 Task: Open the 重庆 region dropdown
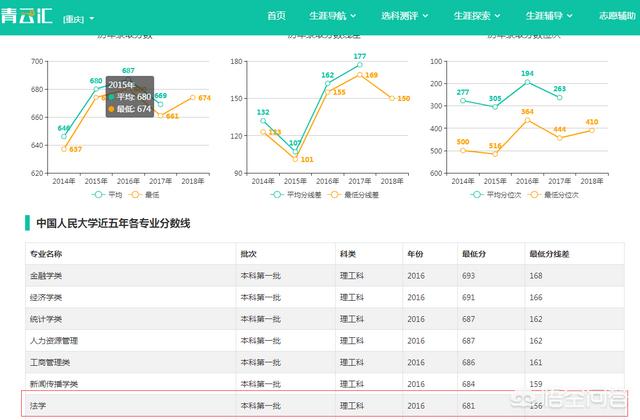tap(78, 19)
